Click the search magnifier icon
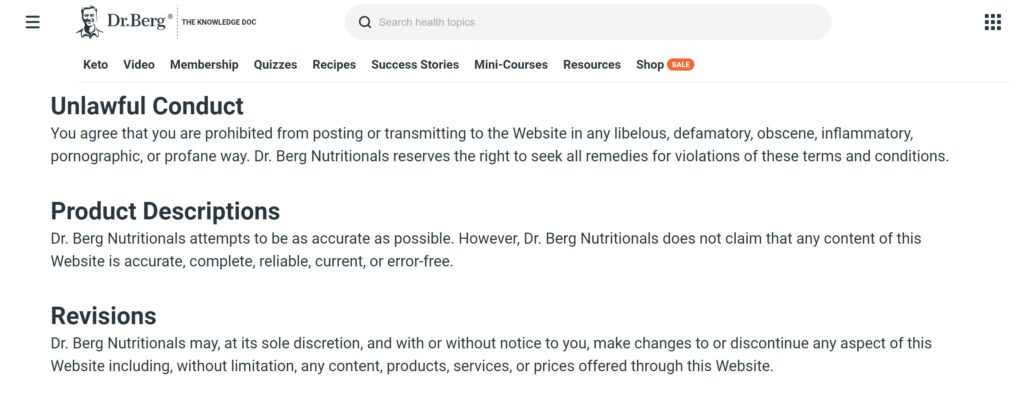1024x400 pixels. point(365,22)
